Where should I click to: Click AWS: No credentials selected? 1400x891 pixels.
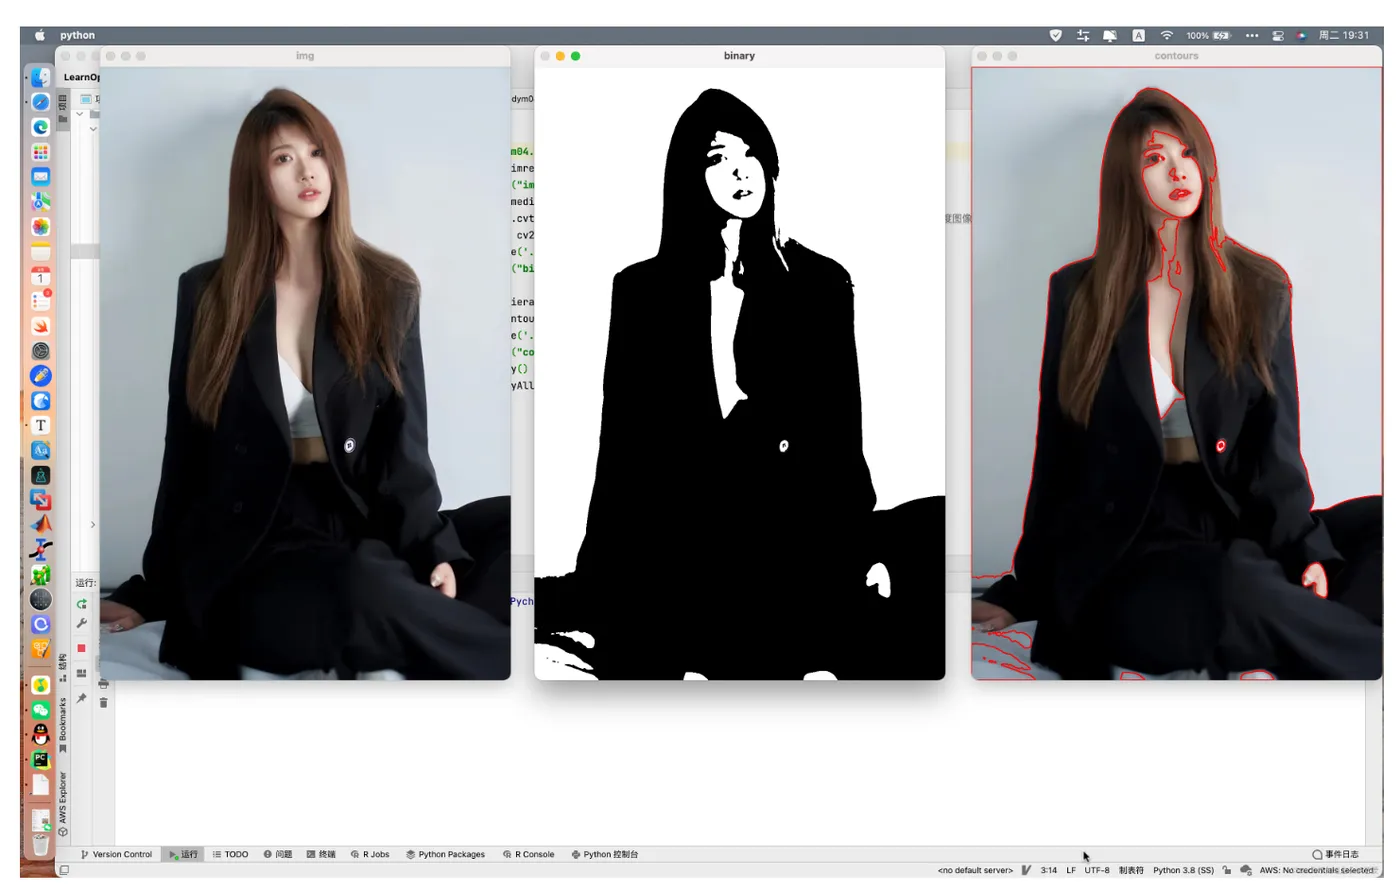[x=1318, y=871]
